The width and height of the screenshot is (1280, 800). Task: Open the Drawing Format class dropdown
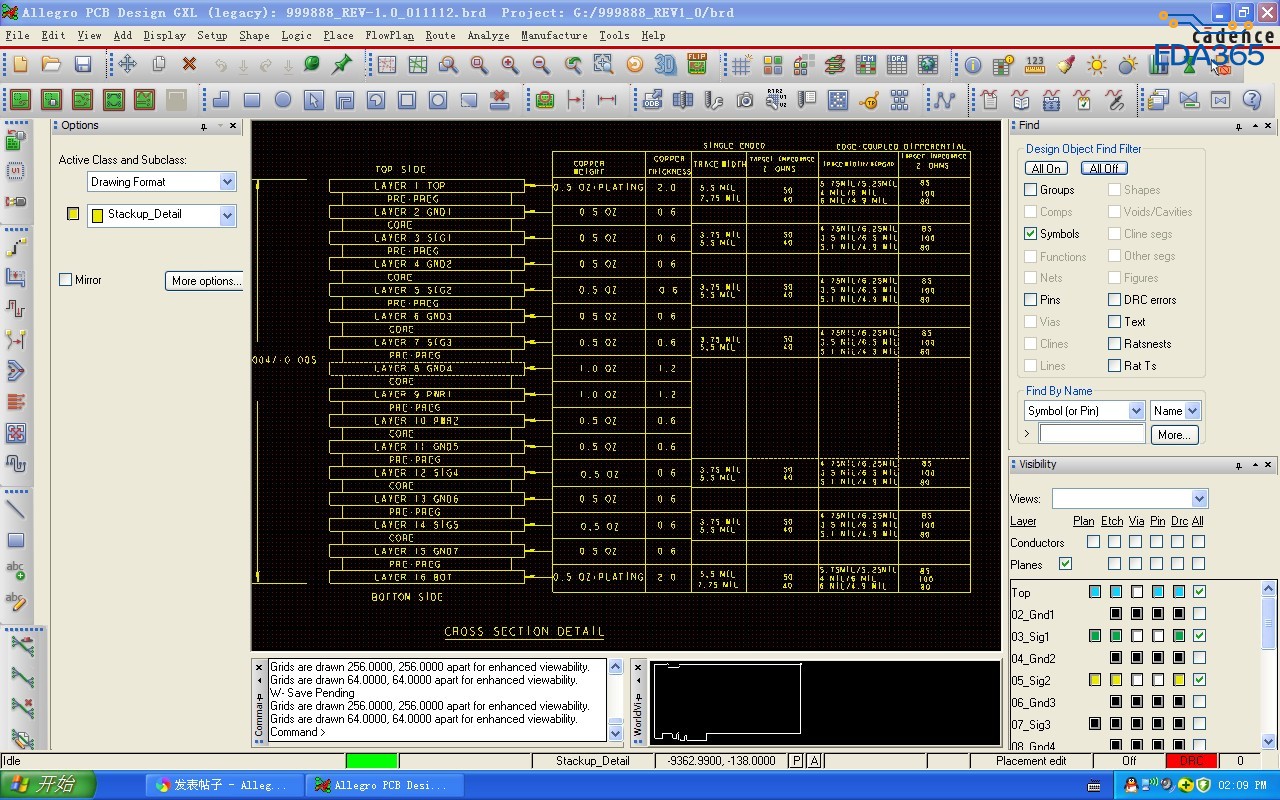[227, 182]
